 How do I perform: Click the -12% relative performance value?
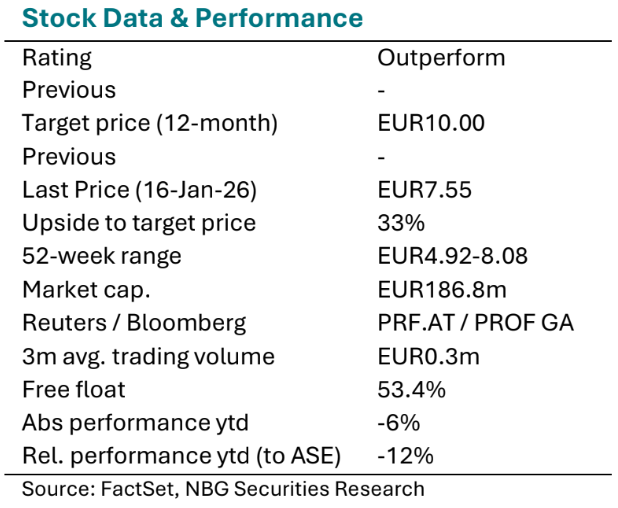[x=405, y=456]
